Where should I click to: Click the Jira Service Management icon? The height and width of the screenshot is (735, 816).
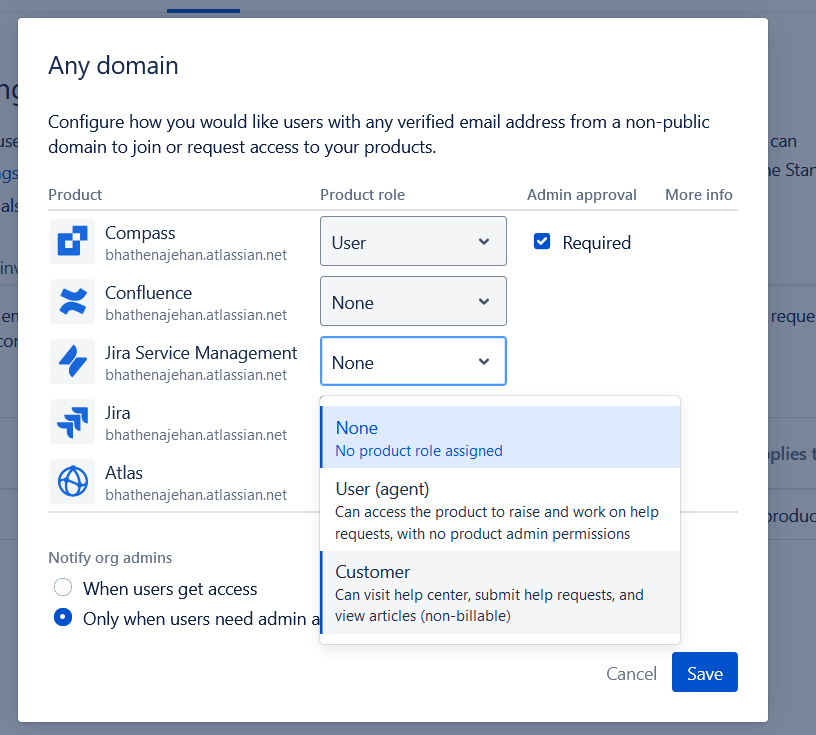pyautogui.click(x=72, y=361)
